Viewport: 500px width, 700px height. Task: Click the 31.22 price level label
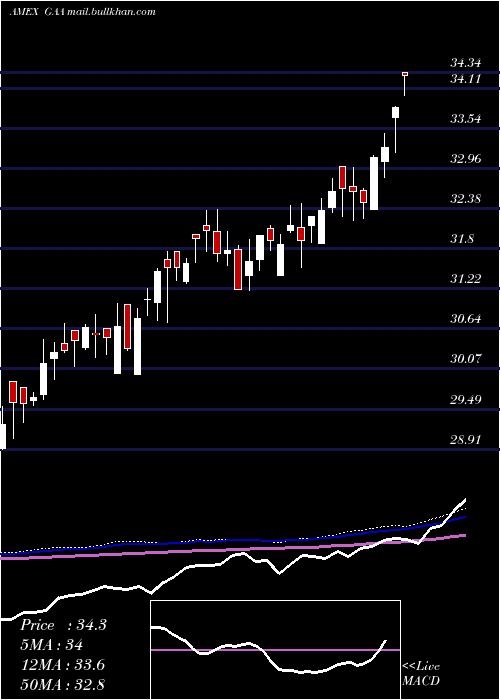click(466, 279)
